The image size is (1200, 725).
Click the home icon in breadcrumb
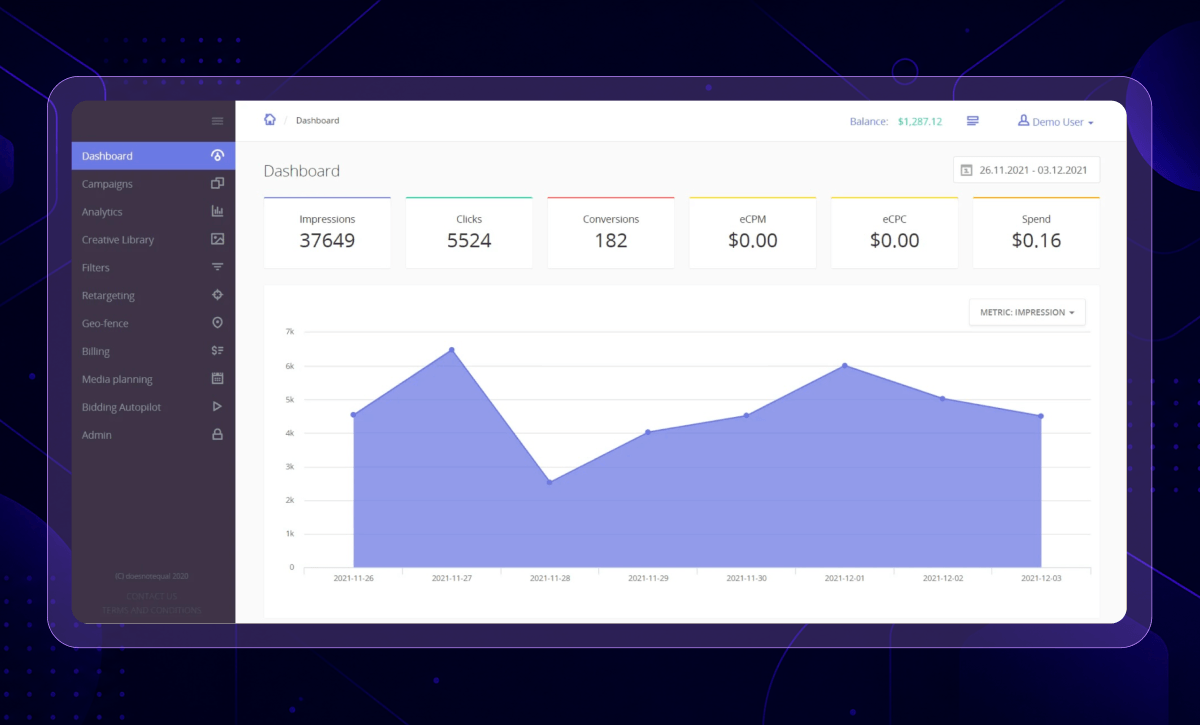pos(269,120)
